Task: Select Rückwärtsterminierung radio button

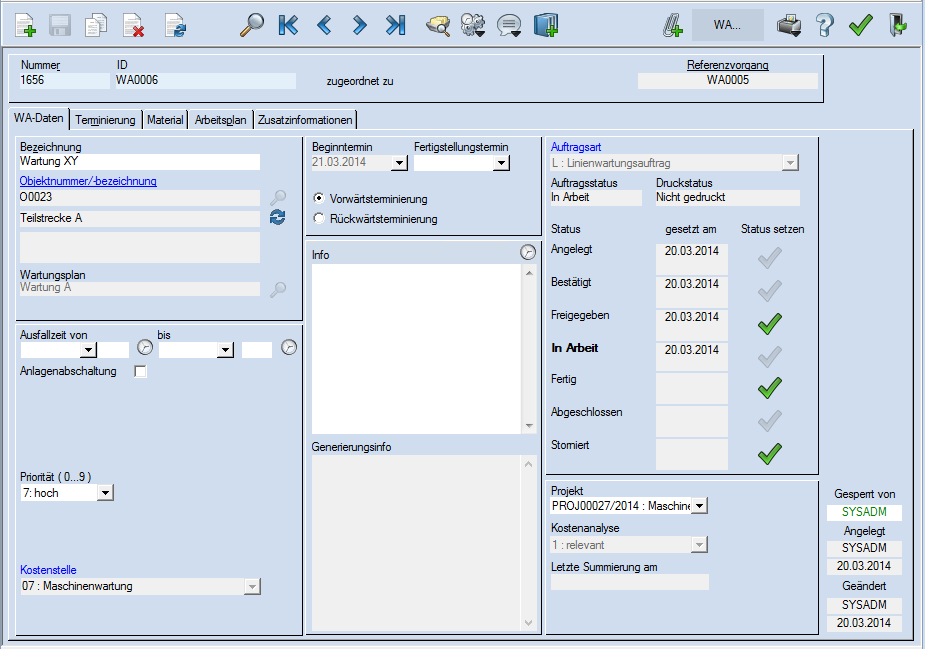Action: pos(320,218)
